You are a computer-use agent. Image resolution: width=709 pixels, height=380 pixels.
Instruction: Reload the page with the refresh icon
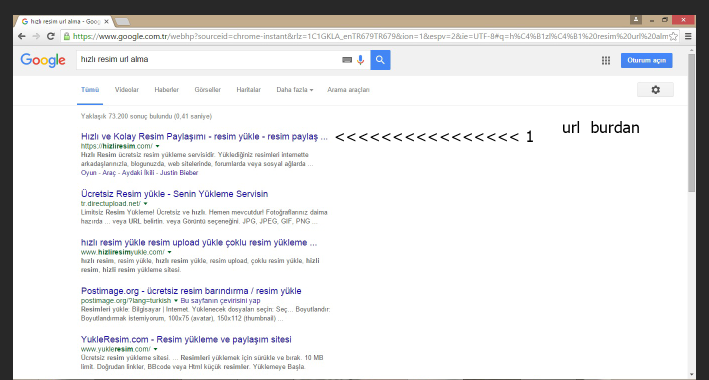(x=51, y=36)
